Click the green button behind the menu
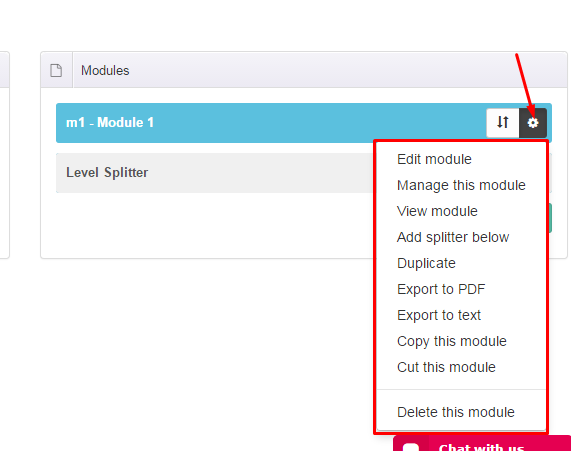 (550, 218)
